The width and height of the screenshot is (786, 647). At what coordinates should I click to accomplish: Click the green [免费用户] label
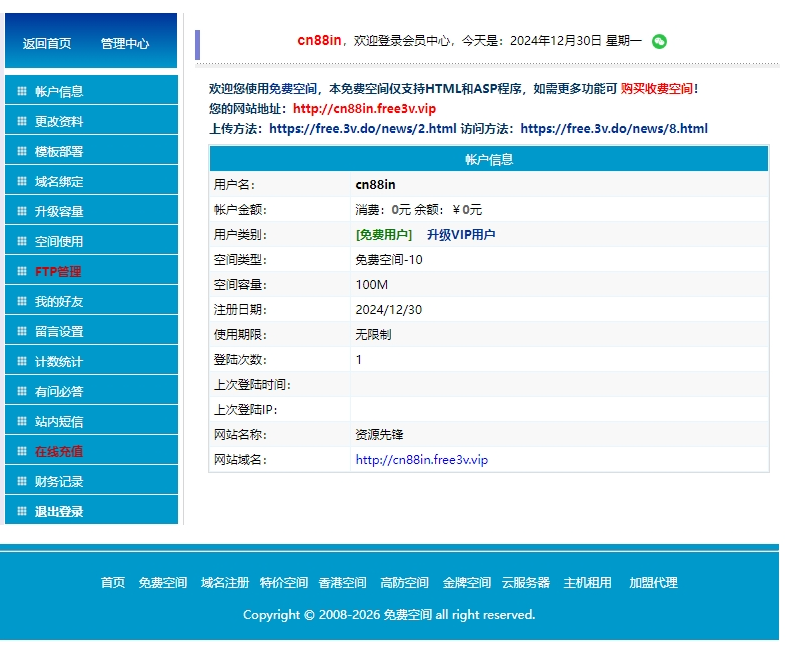(x=384, y=235)
